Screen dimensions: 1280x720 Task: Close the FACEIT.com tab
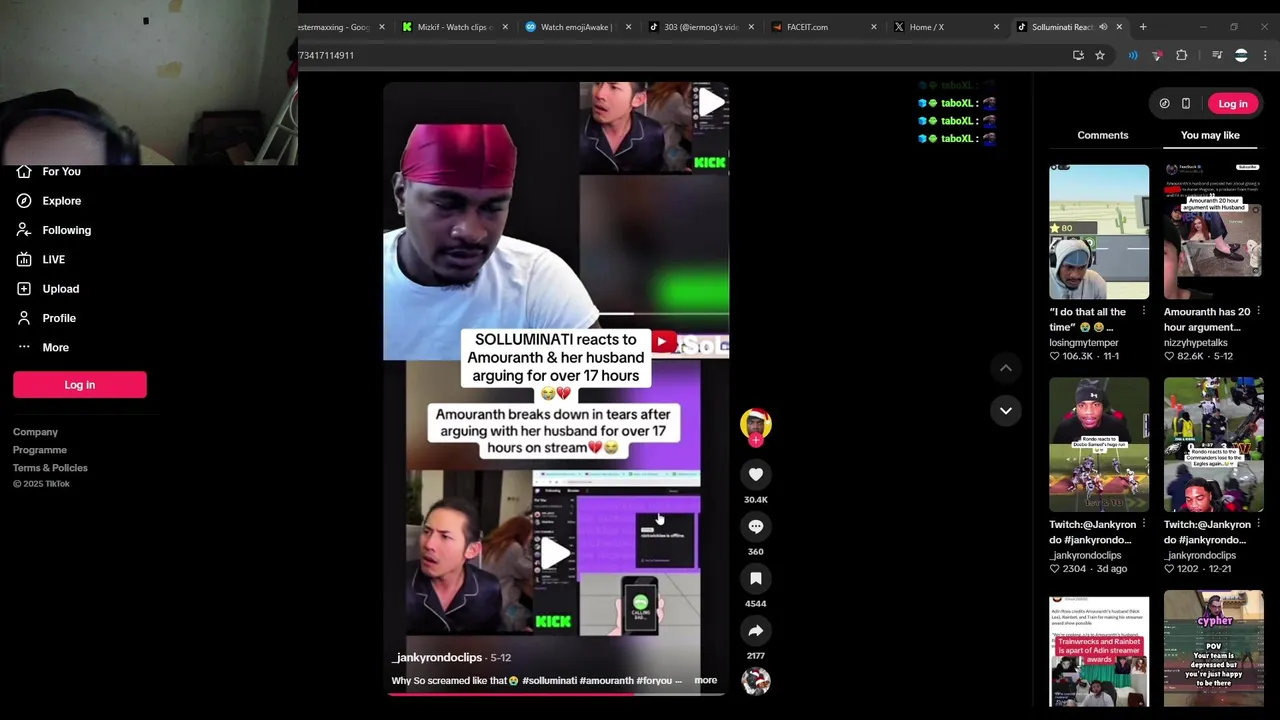tap(873, 27)
